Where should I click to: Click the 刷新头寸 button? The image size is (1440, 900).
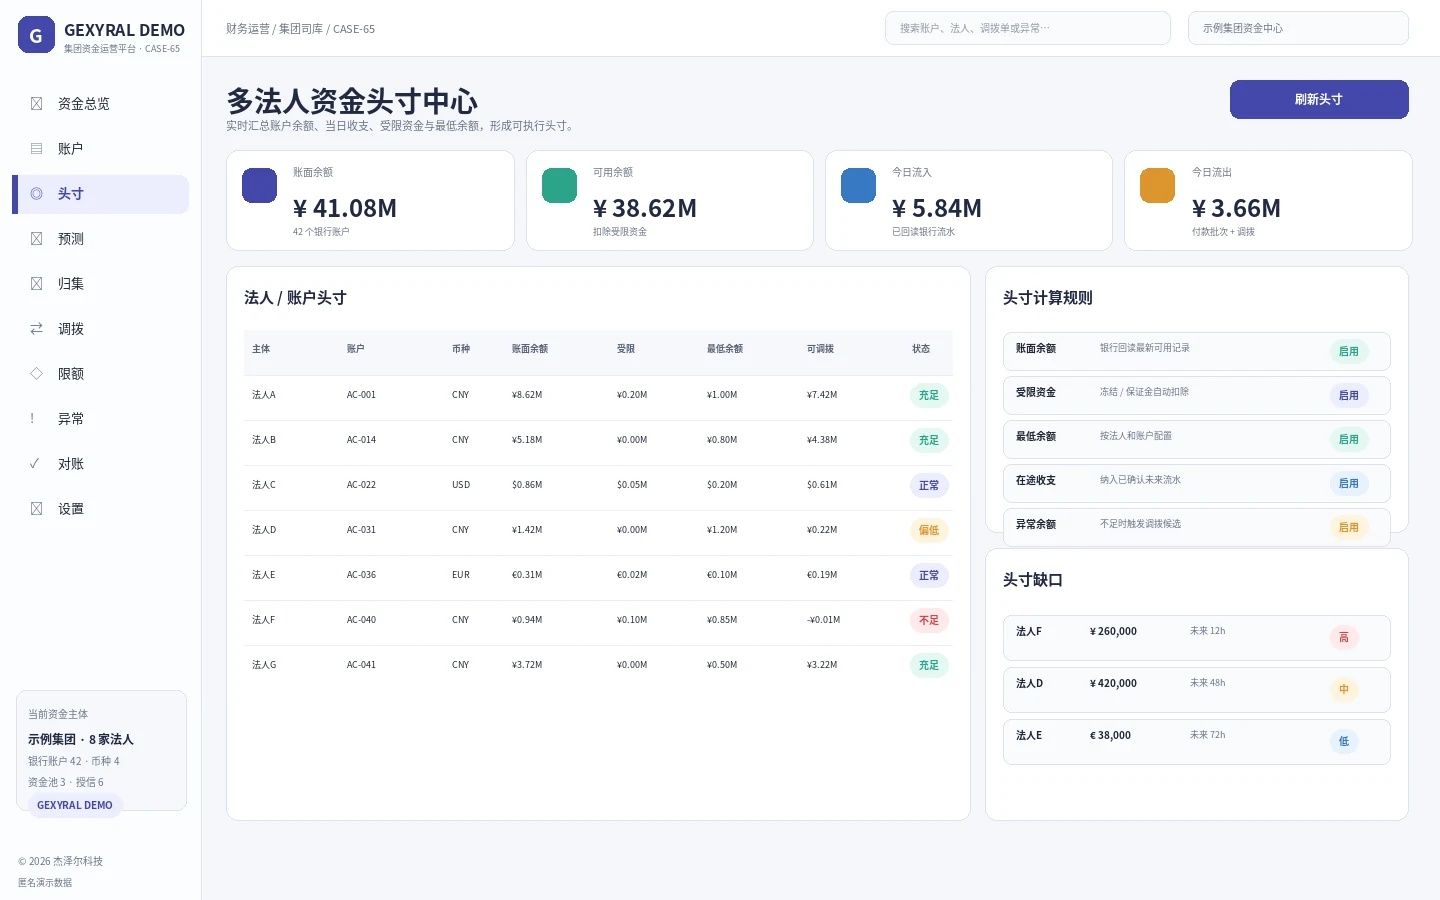click(x=1319, y=99)
